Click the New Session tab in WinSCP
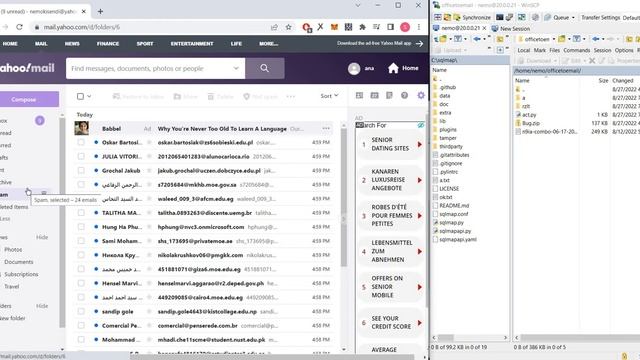The image size is (640, 360). [511, 29]
